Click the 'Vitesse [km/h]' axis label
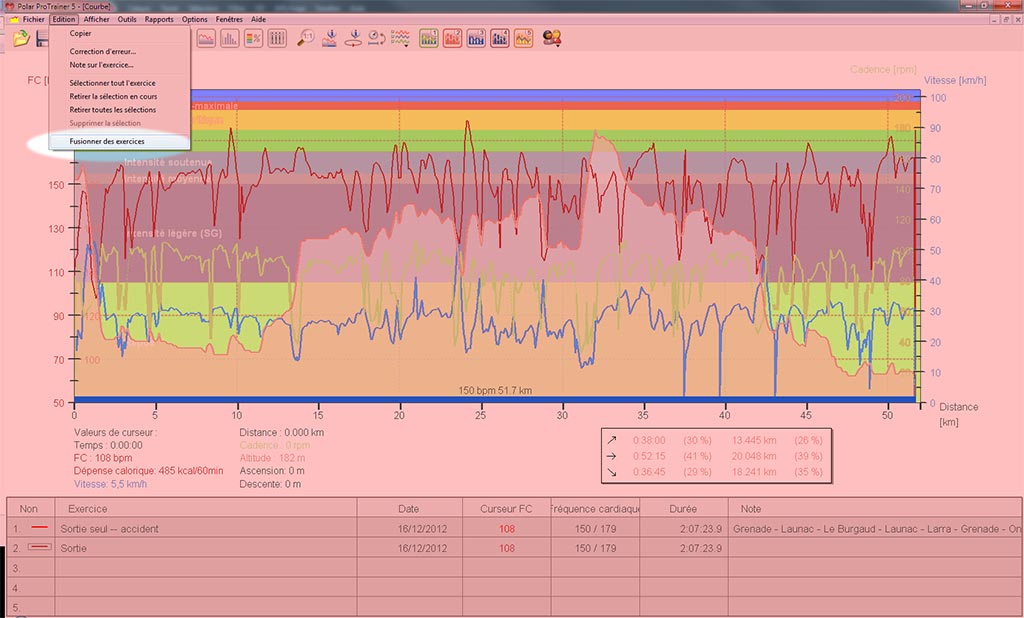 [955, 80]
